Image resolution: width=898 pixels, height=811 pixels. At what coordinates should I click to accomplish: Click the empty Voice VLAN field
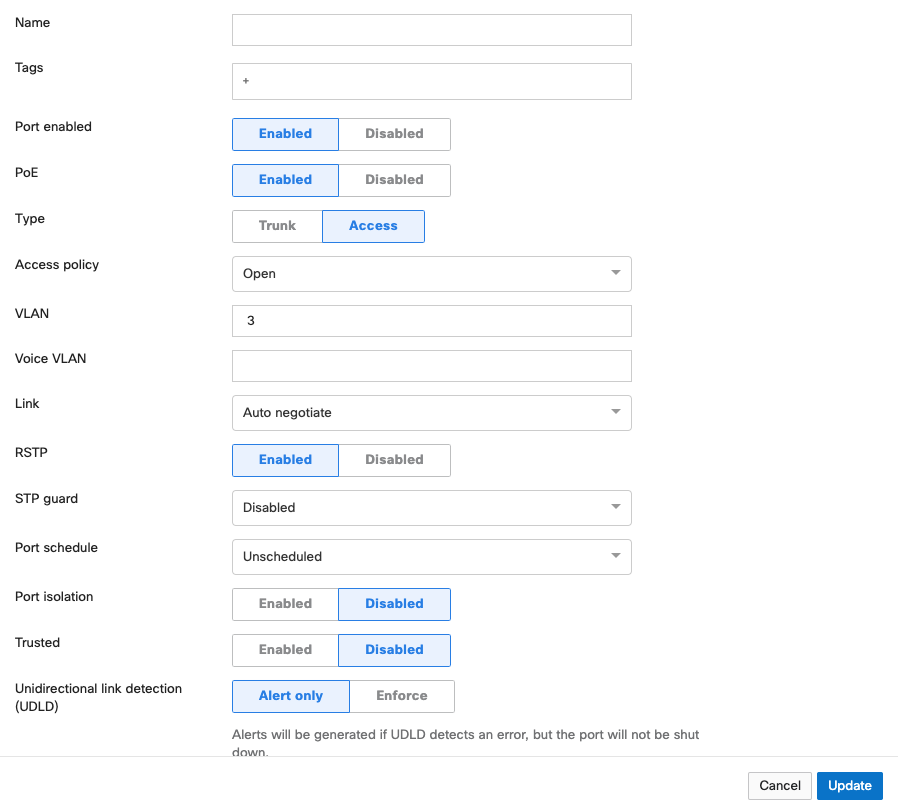(x=431, y=366)
